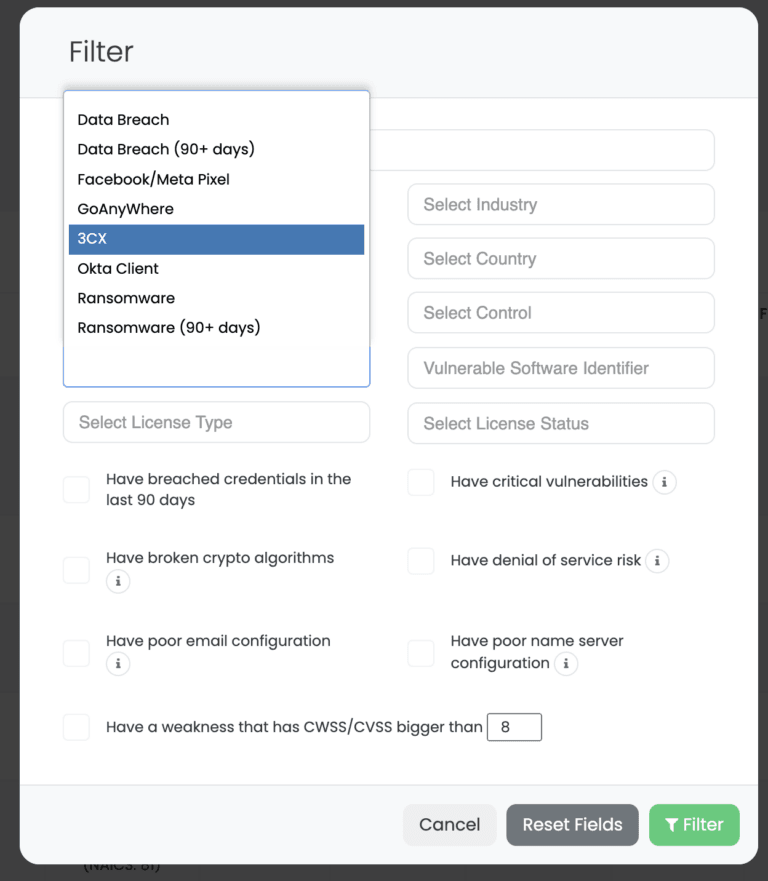Check the critical vulnerabilities checkbox
The image size is (768, 881).
pos(421,482)
